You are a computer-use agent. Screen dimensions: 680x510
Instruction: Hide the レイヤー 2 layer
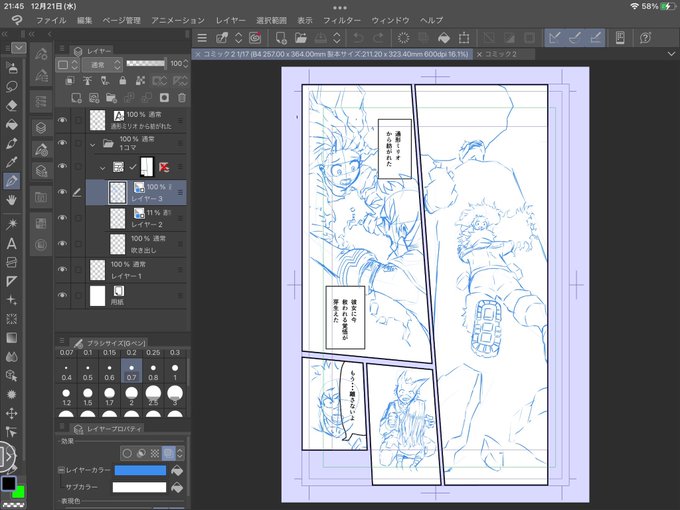pyautogui.click(x=62, y=218)
